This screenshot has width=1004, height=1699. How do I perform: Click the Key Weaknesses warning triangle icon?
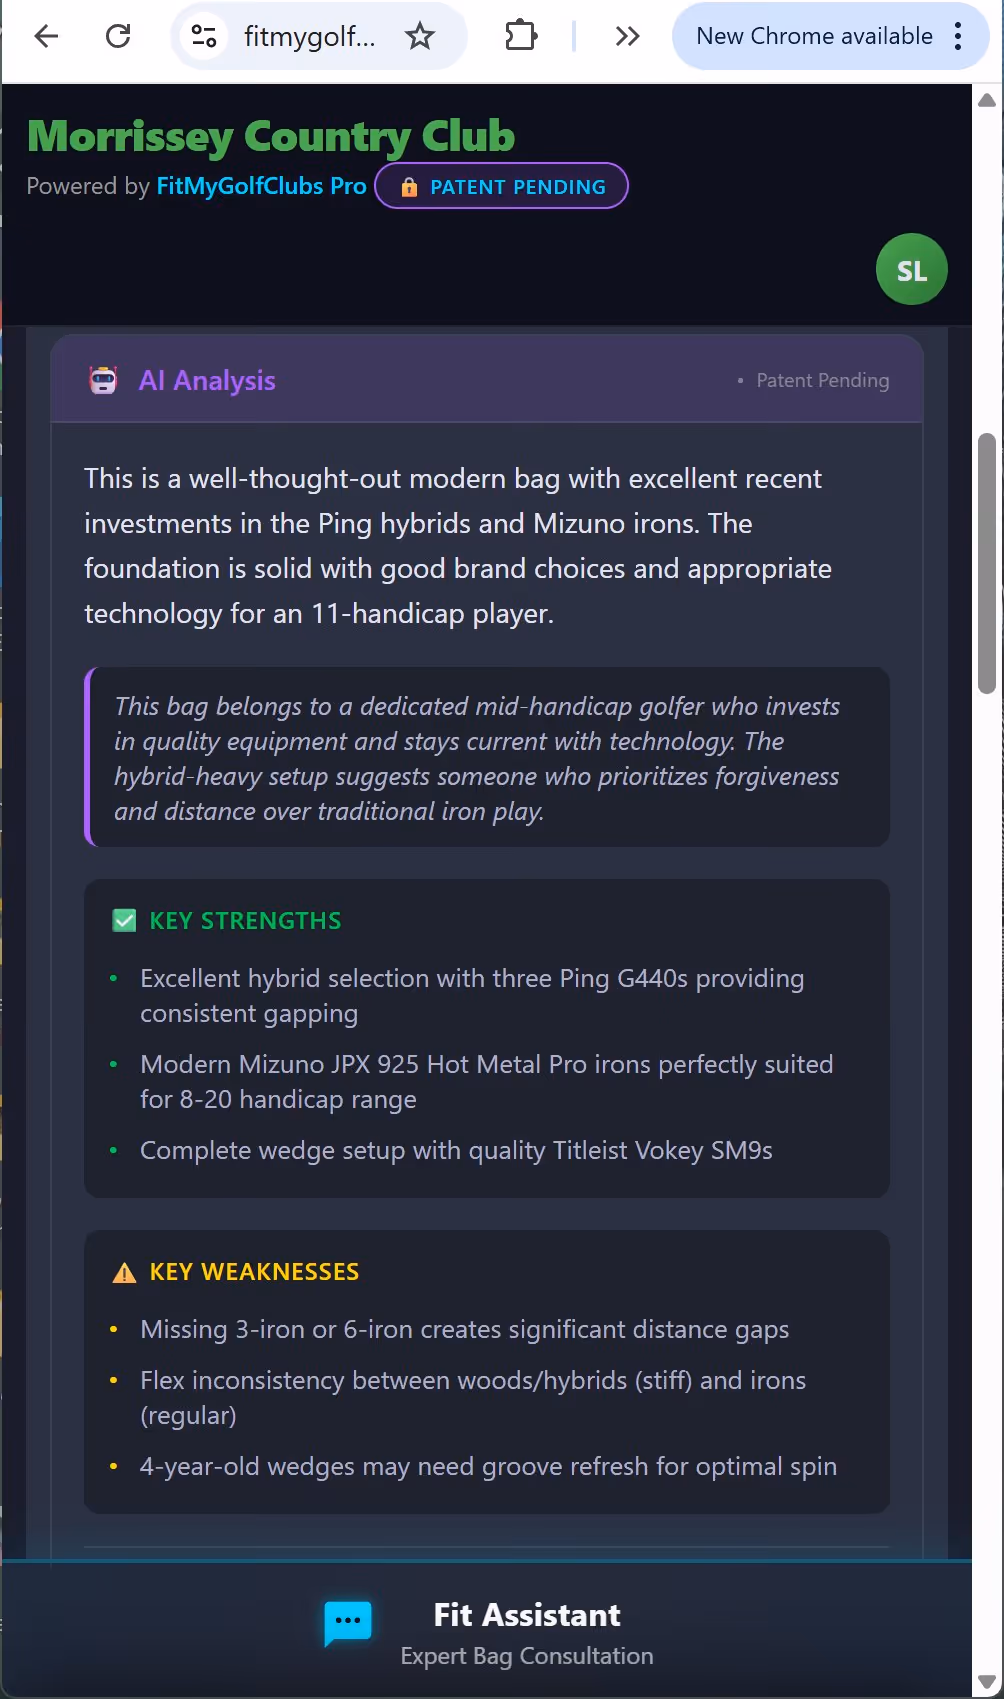pyautogui.click(x=122, y=1271)
